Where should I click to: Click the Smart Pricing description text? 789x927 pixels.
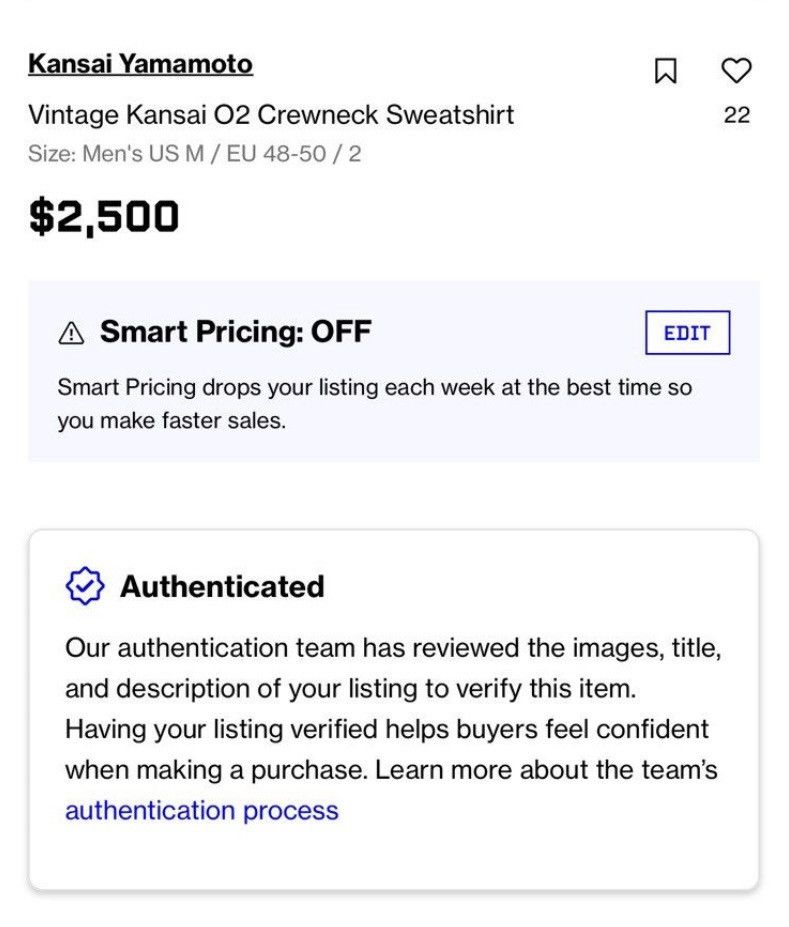pyautogui.click(x=375, y=404)
